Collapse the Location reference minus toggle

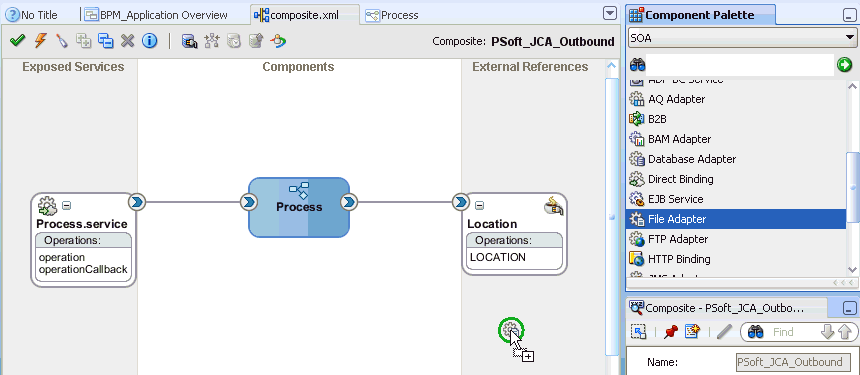click(x=479, y=206)
